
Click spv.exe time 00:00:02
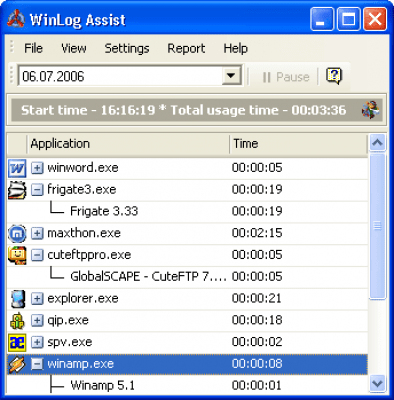257,342
